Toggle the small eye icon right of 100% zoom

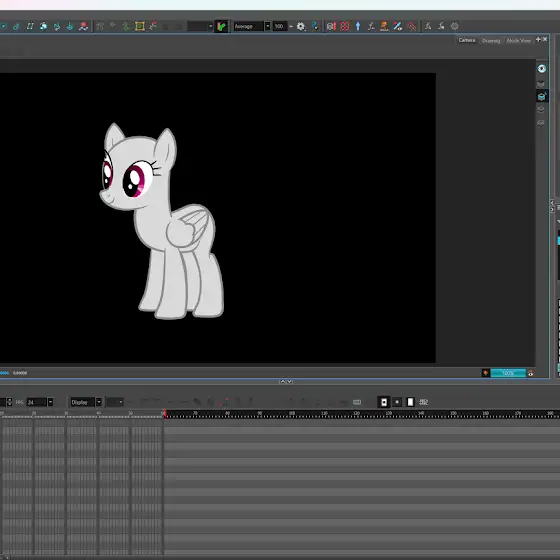point(531,374)
